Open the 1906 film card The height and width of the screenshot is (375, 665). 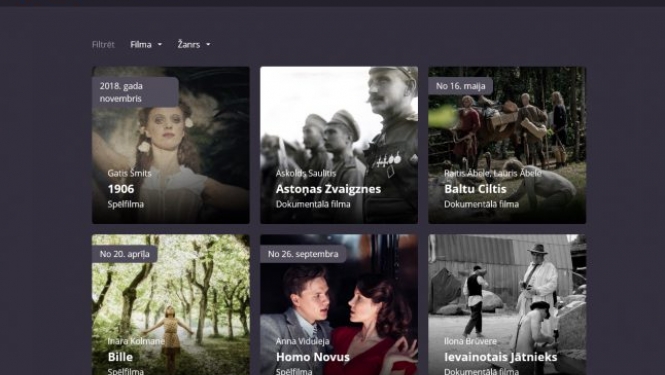(x=170, y=145)
